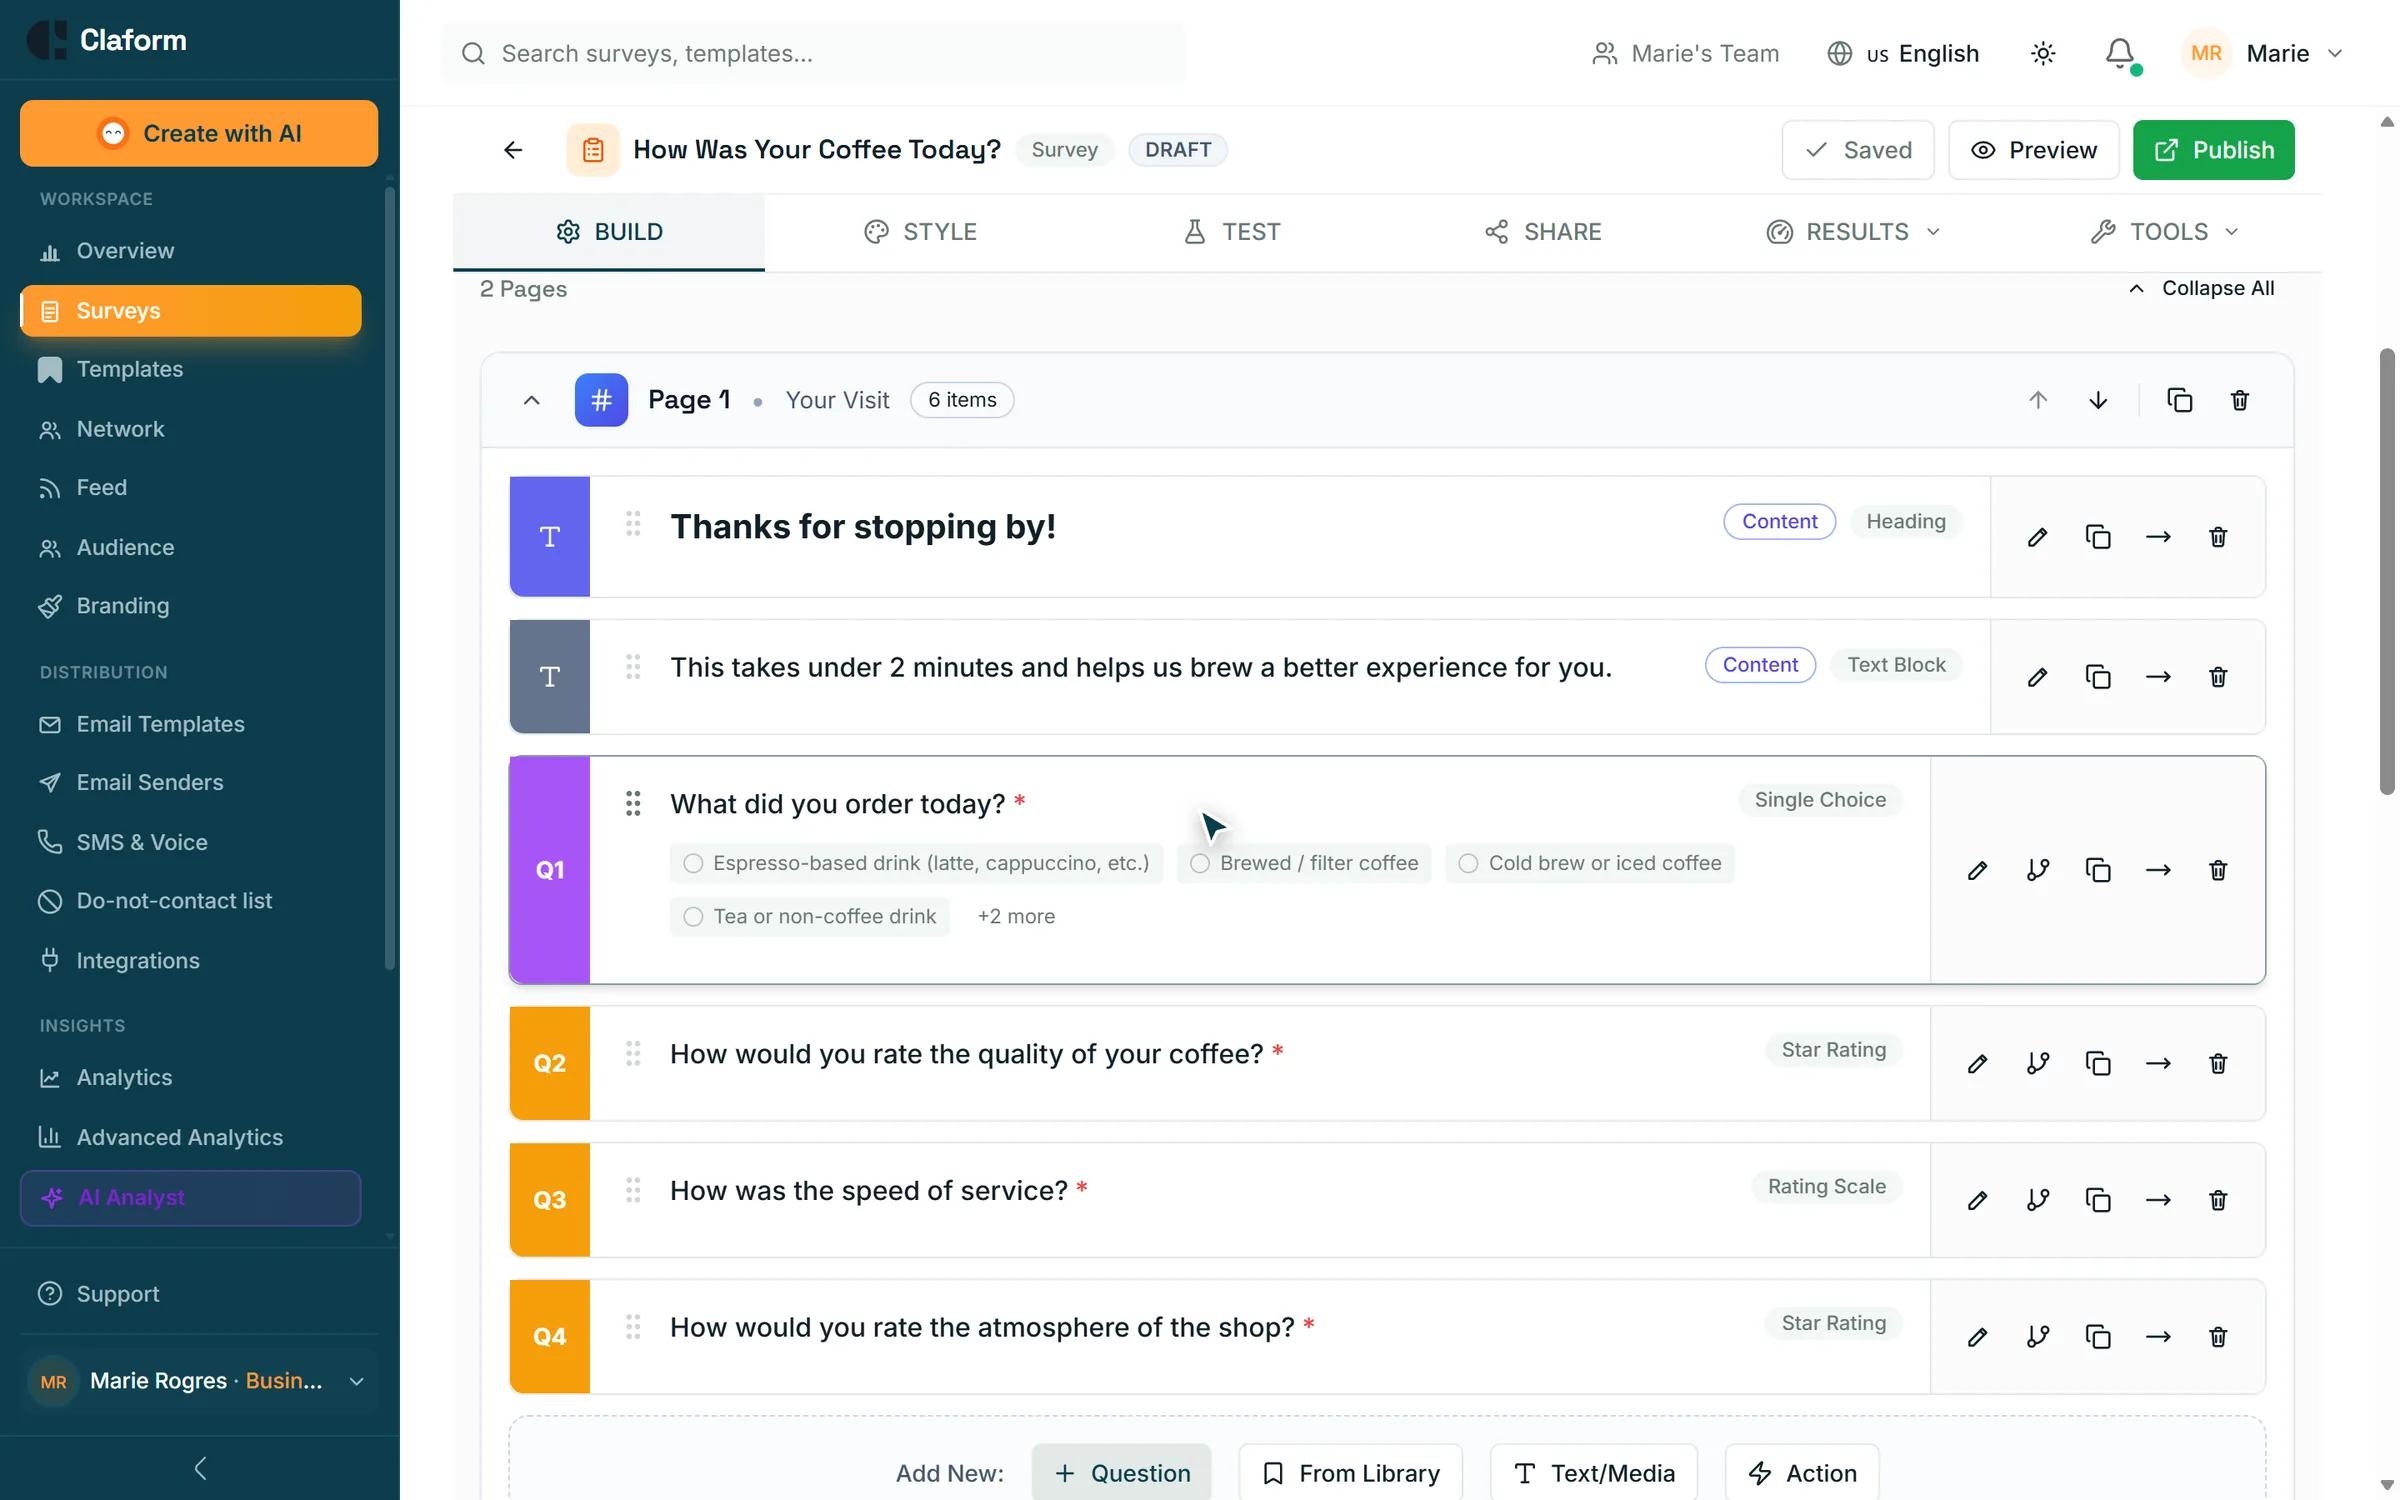Image resolution: width=2400 pixels, height=1500 pixels.
Task: Open the notifications bell
Action: point(2120,53)
